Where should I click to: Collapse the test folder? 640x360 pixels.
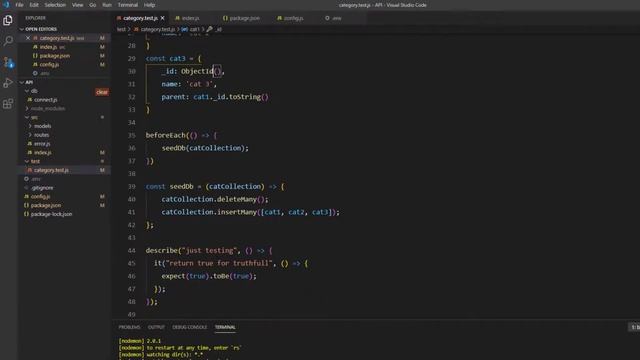(27, 161)
